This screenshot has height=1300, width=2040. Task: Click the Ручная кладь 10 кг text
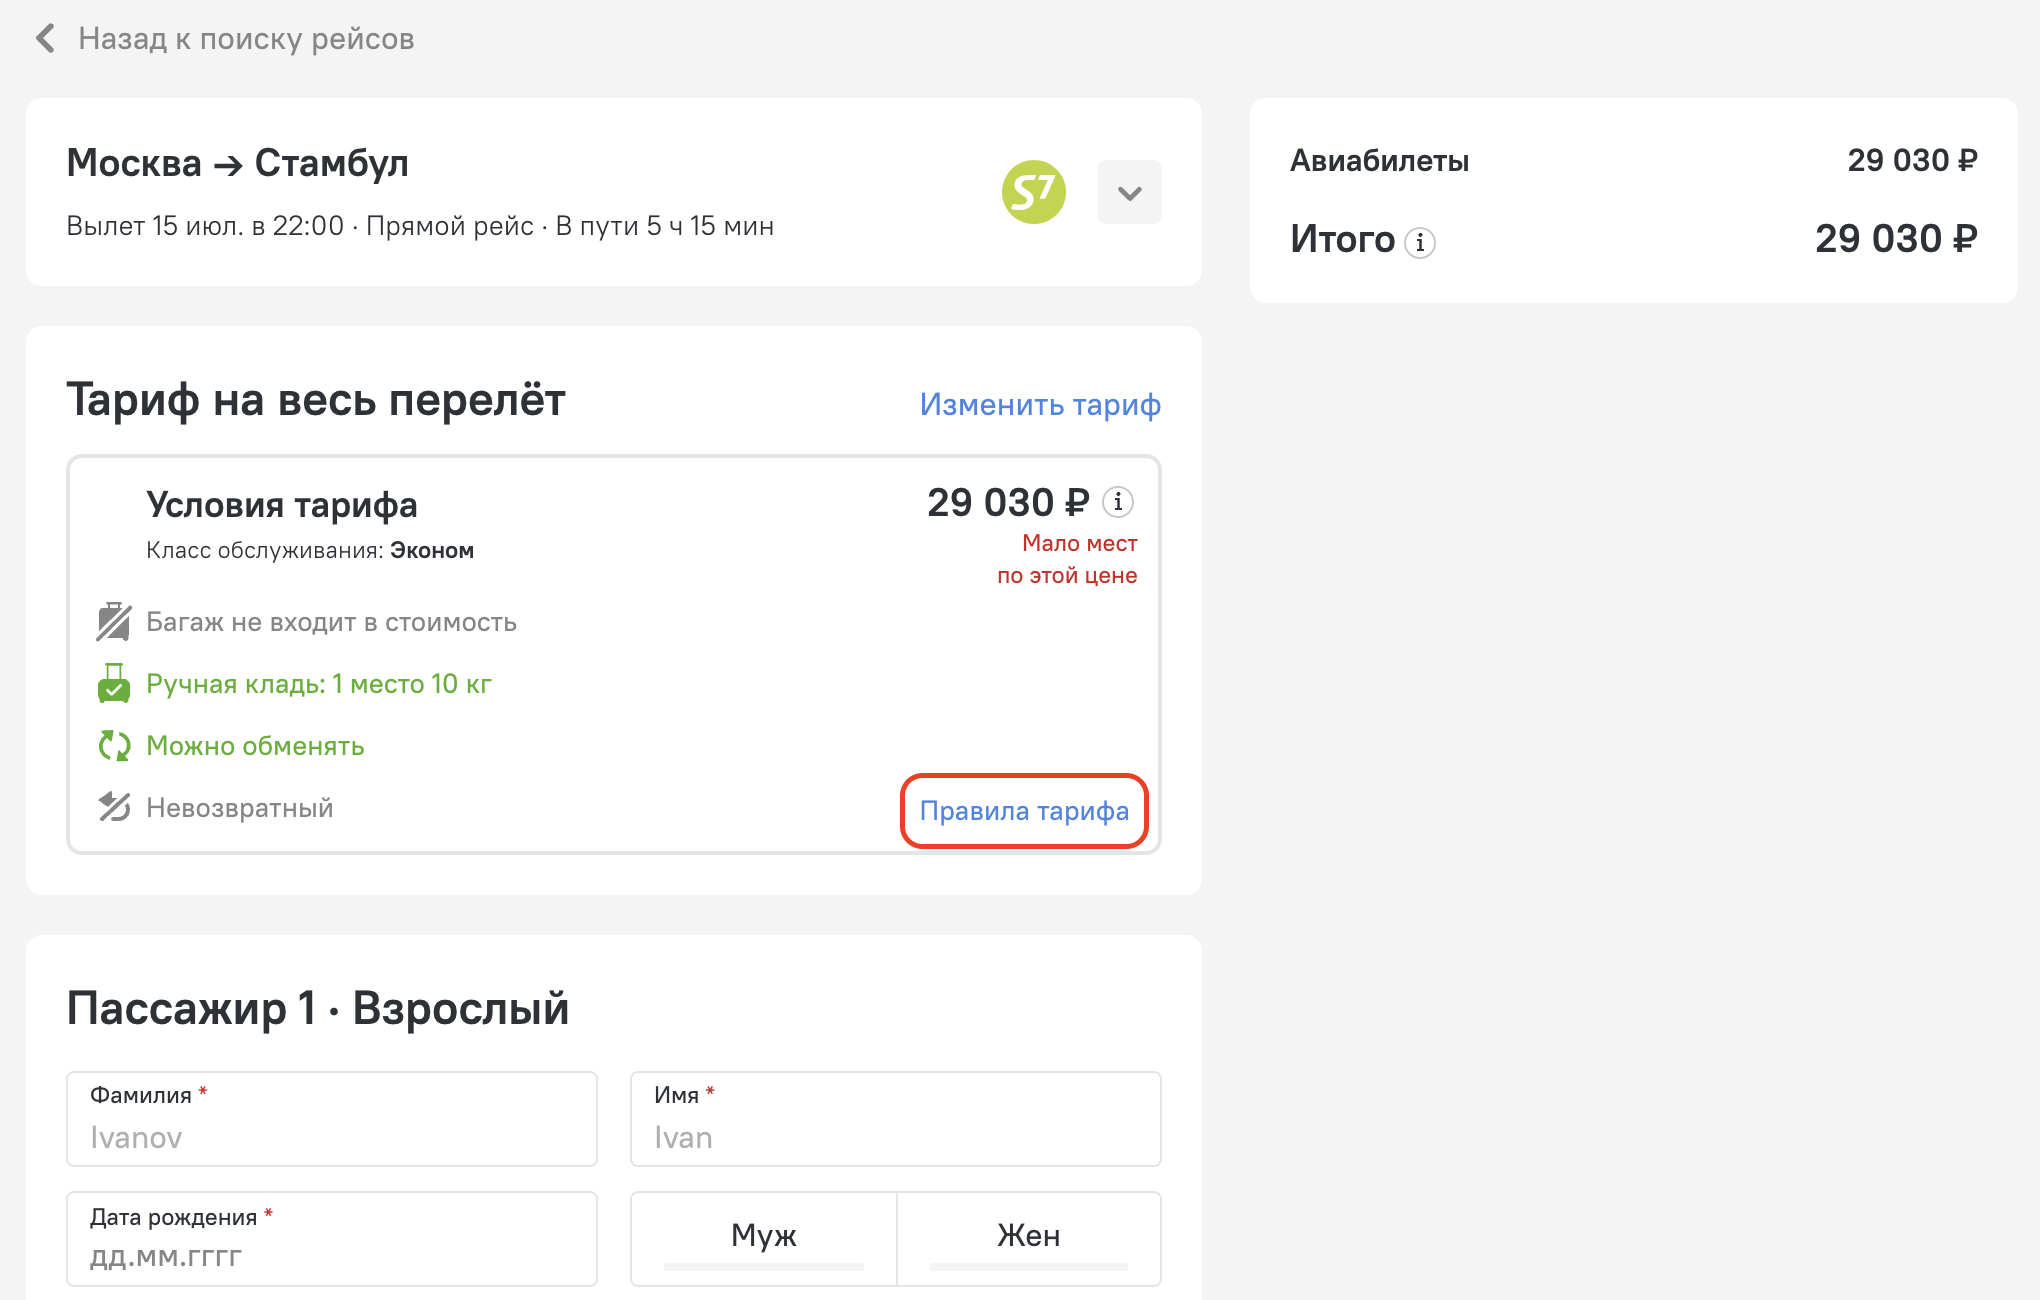point(319,684)
